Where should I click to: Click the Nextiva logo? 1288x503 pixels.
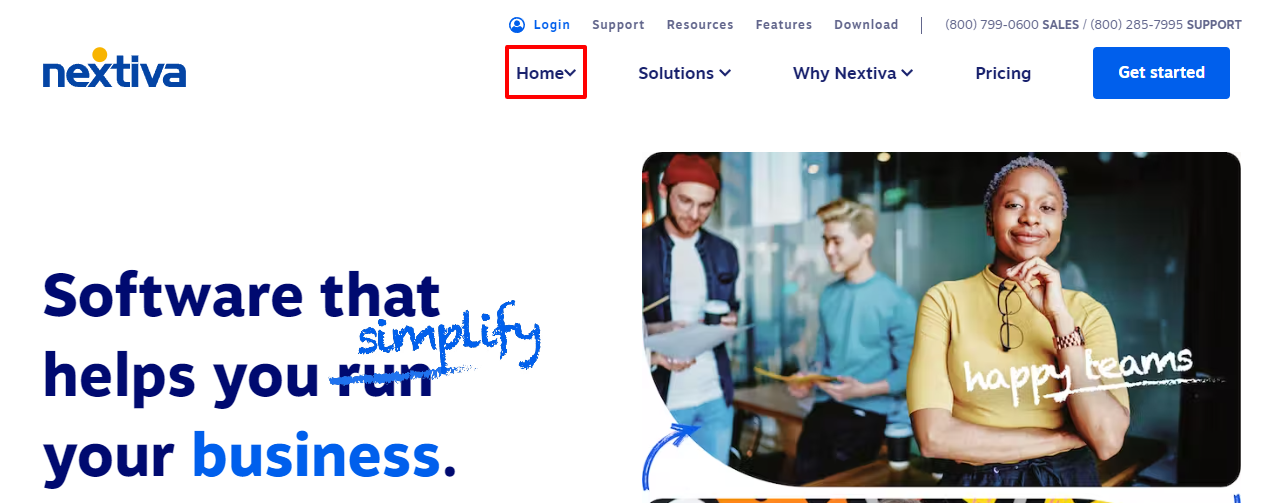pos(114,68)
